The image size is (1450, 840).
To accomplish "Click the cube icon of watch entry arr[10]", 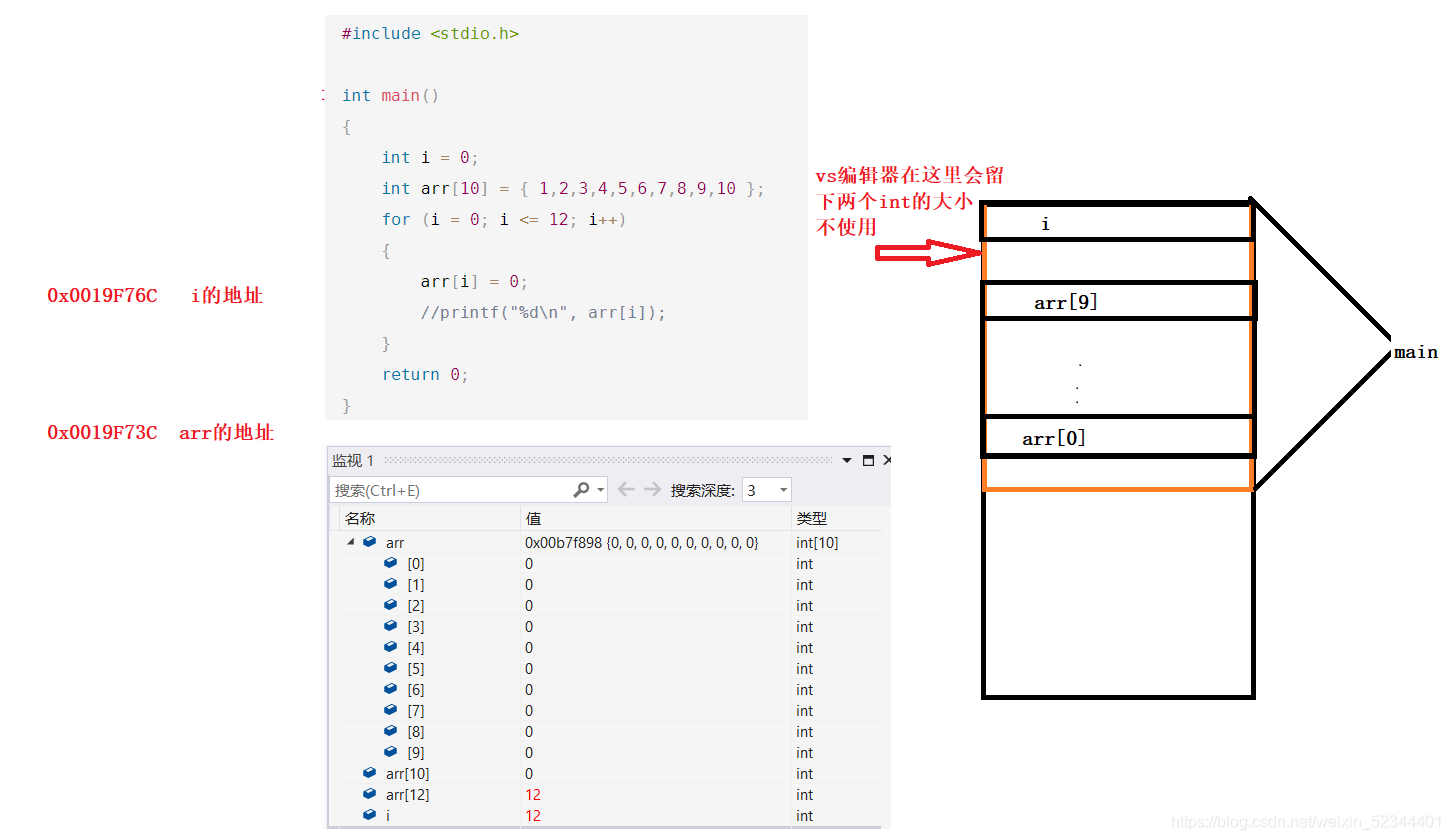I will click(370, 773).
